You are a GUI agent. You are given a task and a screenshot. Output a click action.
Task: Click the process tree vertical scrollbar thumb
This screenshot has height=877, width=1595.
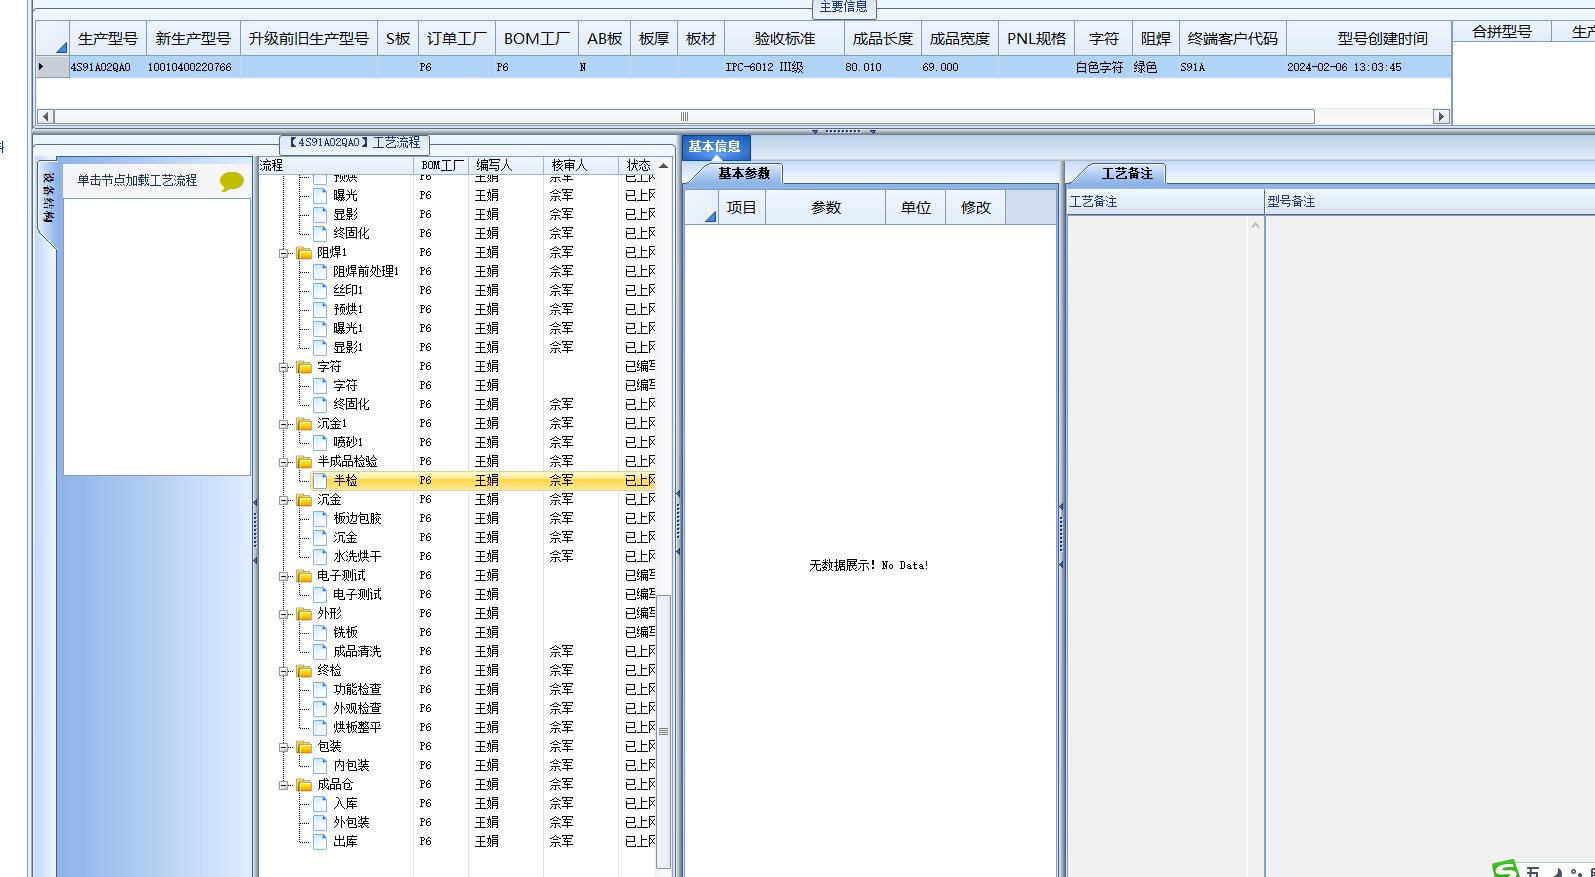pos(663,731)
